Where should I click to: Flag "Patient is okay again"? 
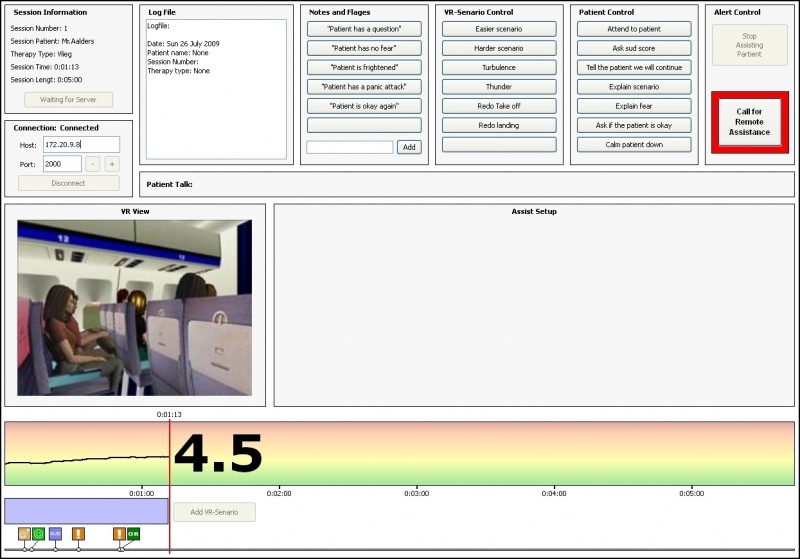point(364,106)
